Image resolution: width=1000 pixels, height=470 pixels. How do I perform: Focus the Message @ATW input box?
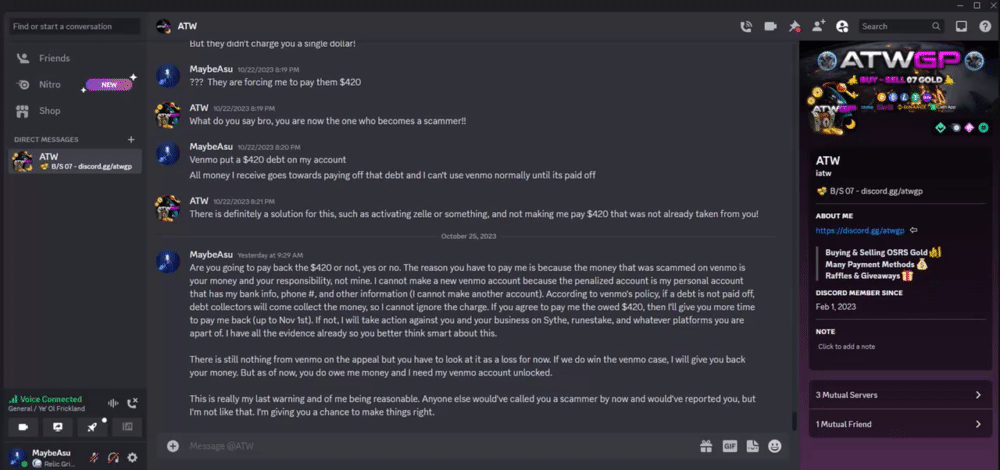pyautogui.click(x=430, y=446)
